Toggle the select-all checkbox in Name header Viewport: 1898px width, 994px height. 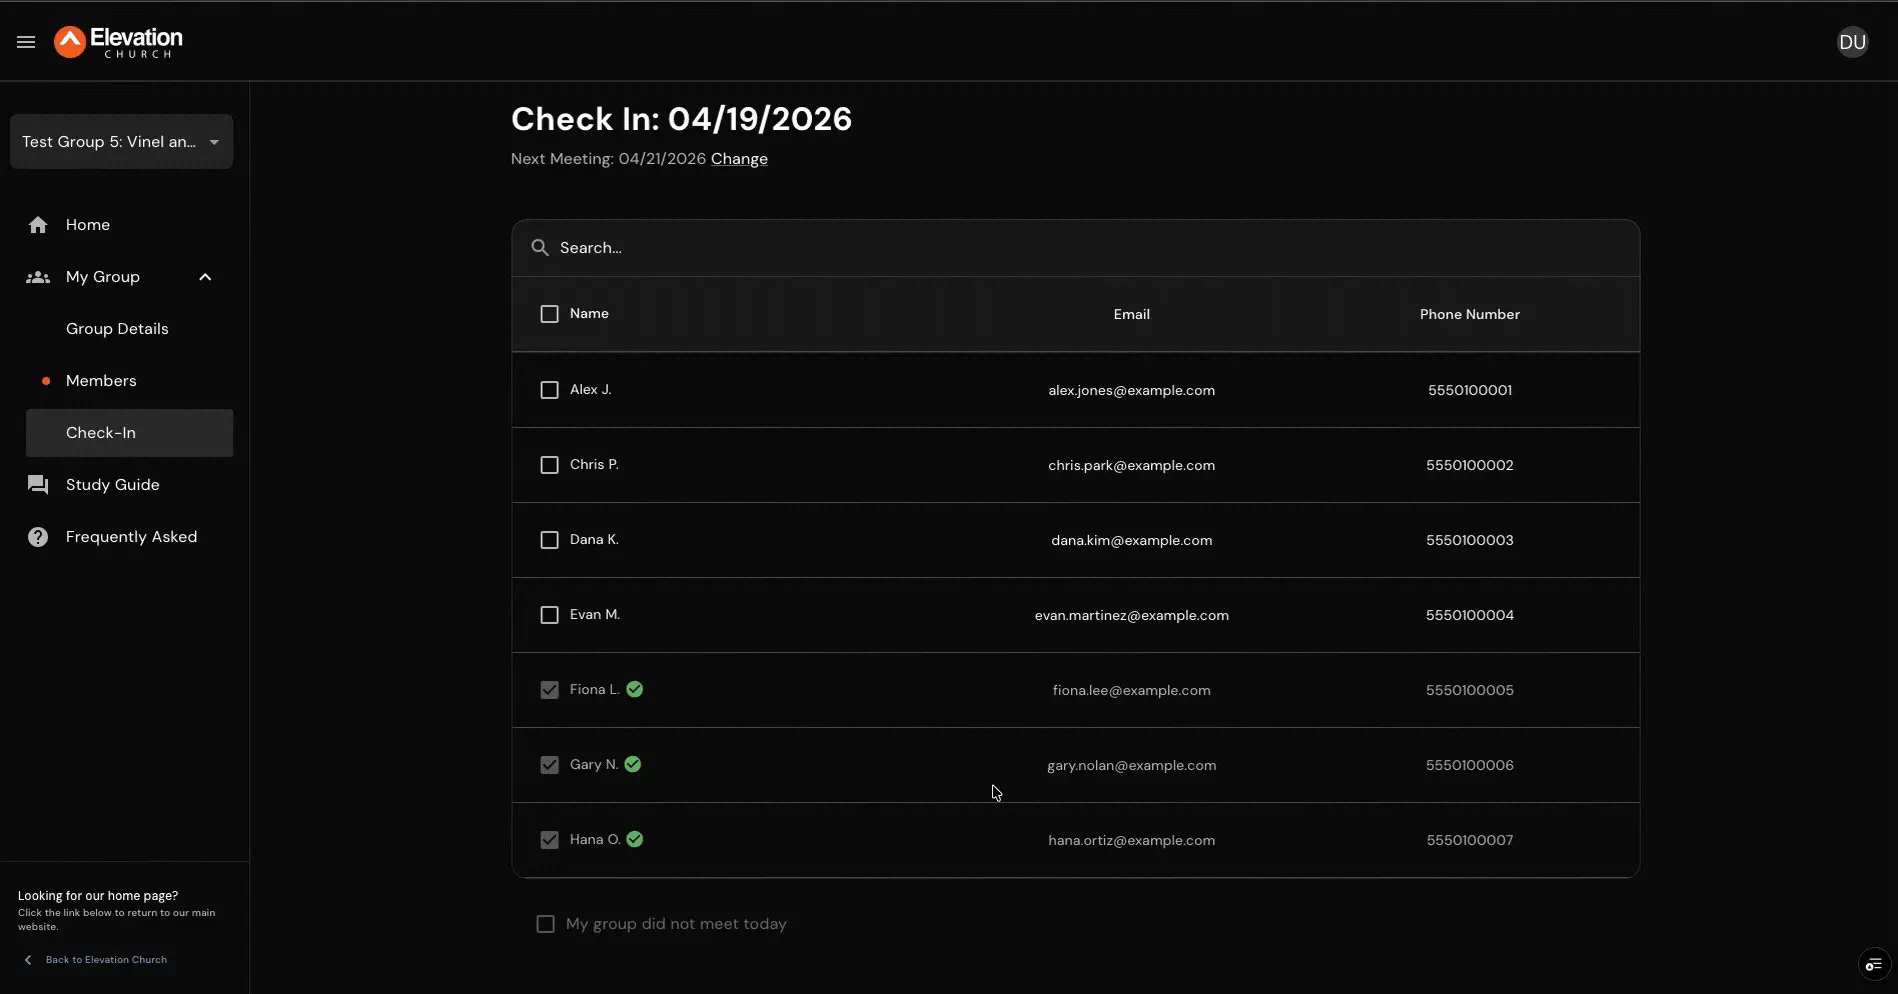coord(549,314)
